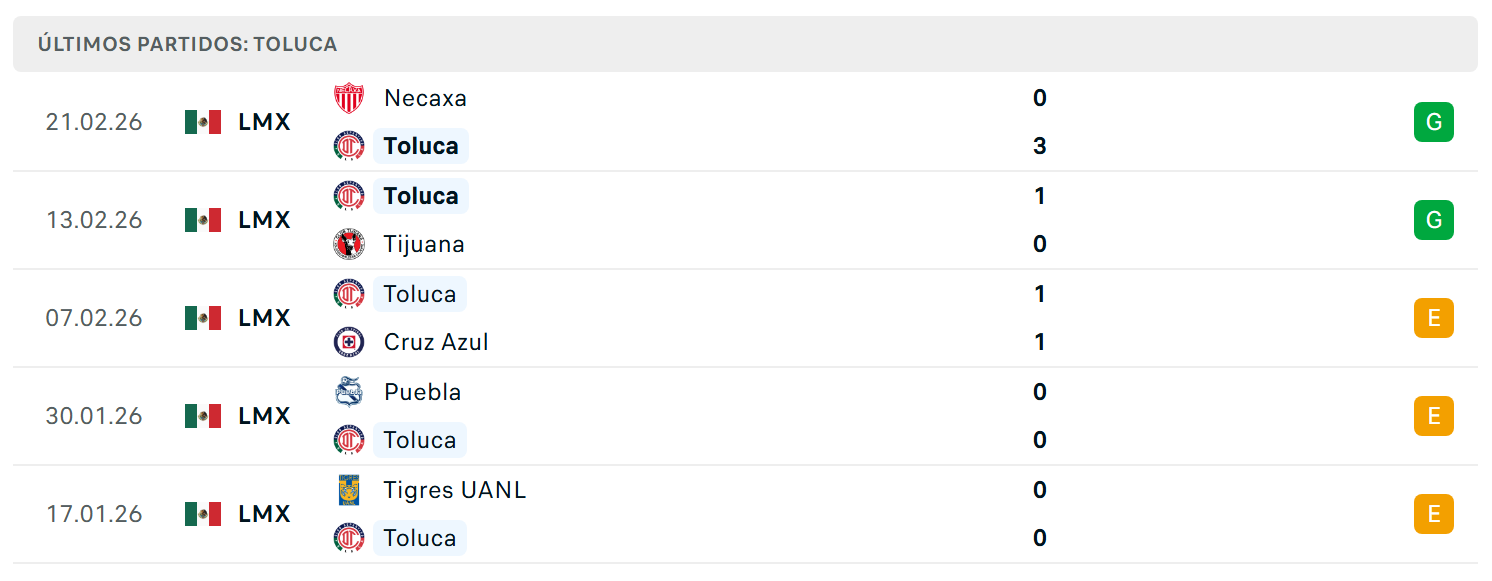The width and height of the screenshot is (1492, 581).
Task: Click orange E badge for Tigres UANL match
Action: tap(1433, 514)
